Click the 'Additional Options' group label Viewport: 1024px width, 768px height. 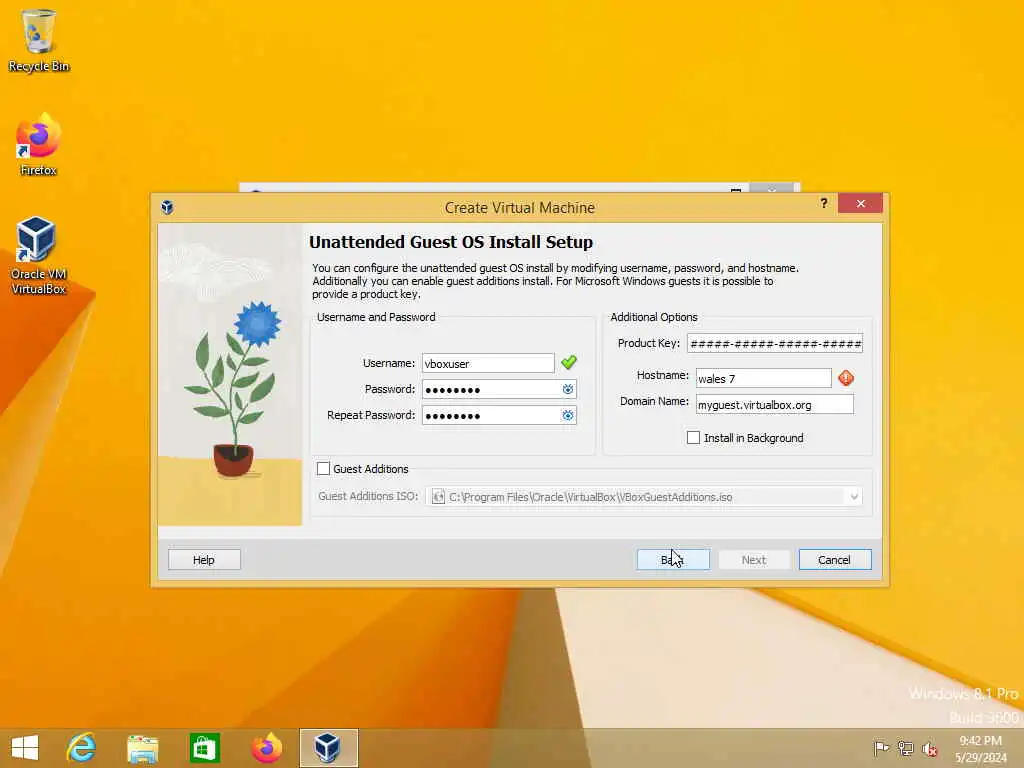point(654,317)
